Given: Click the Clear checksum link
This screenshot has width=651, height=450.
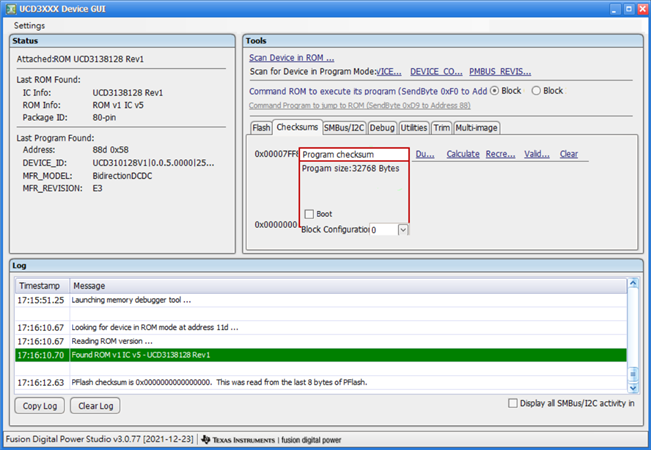Looking at the screenshot, I should 568,154.
